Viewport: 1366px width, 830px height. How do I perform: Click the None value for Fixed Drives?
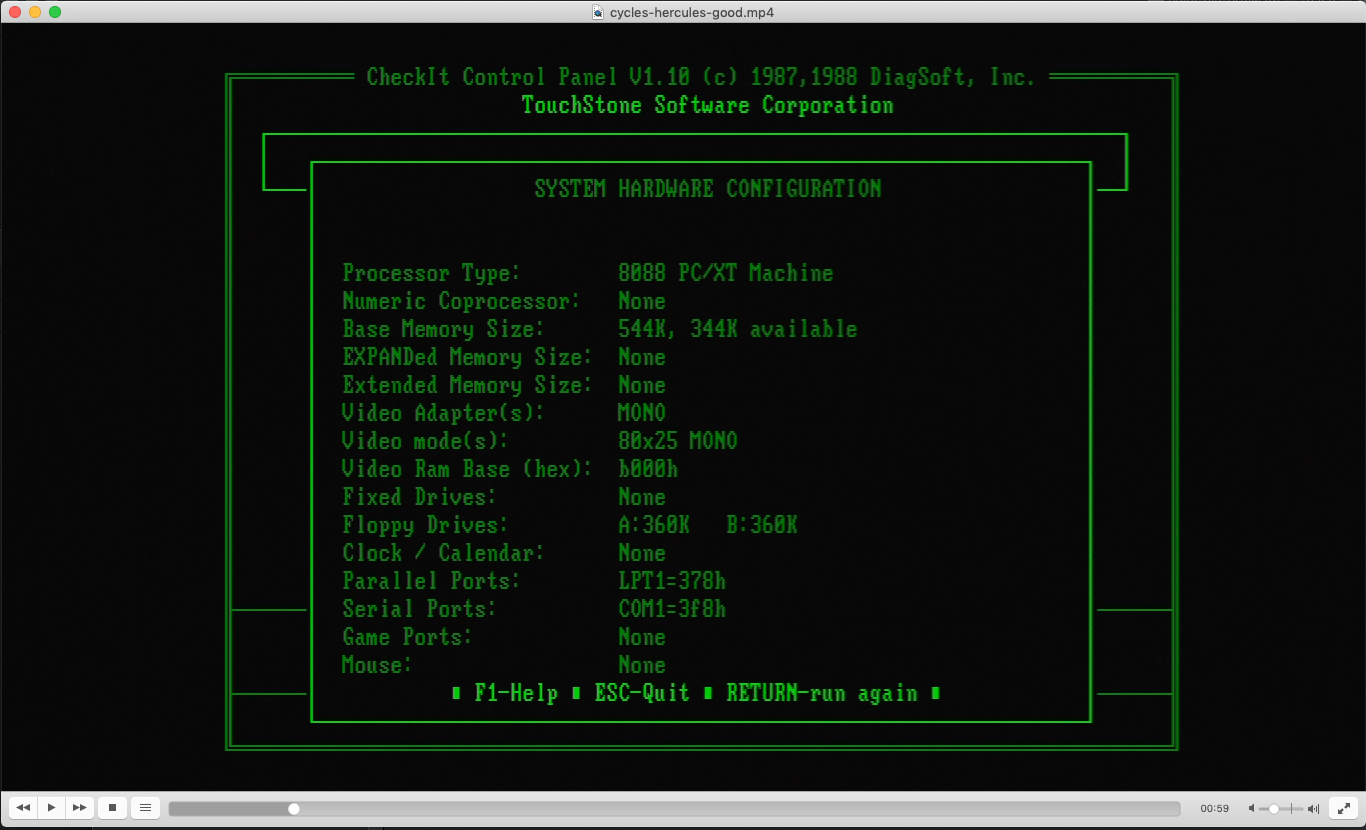(x=642, y=497)
